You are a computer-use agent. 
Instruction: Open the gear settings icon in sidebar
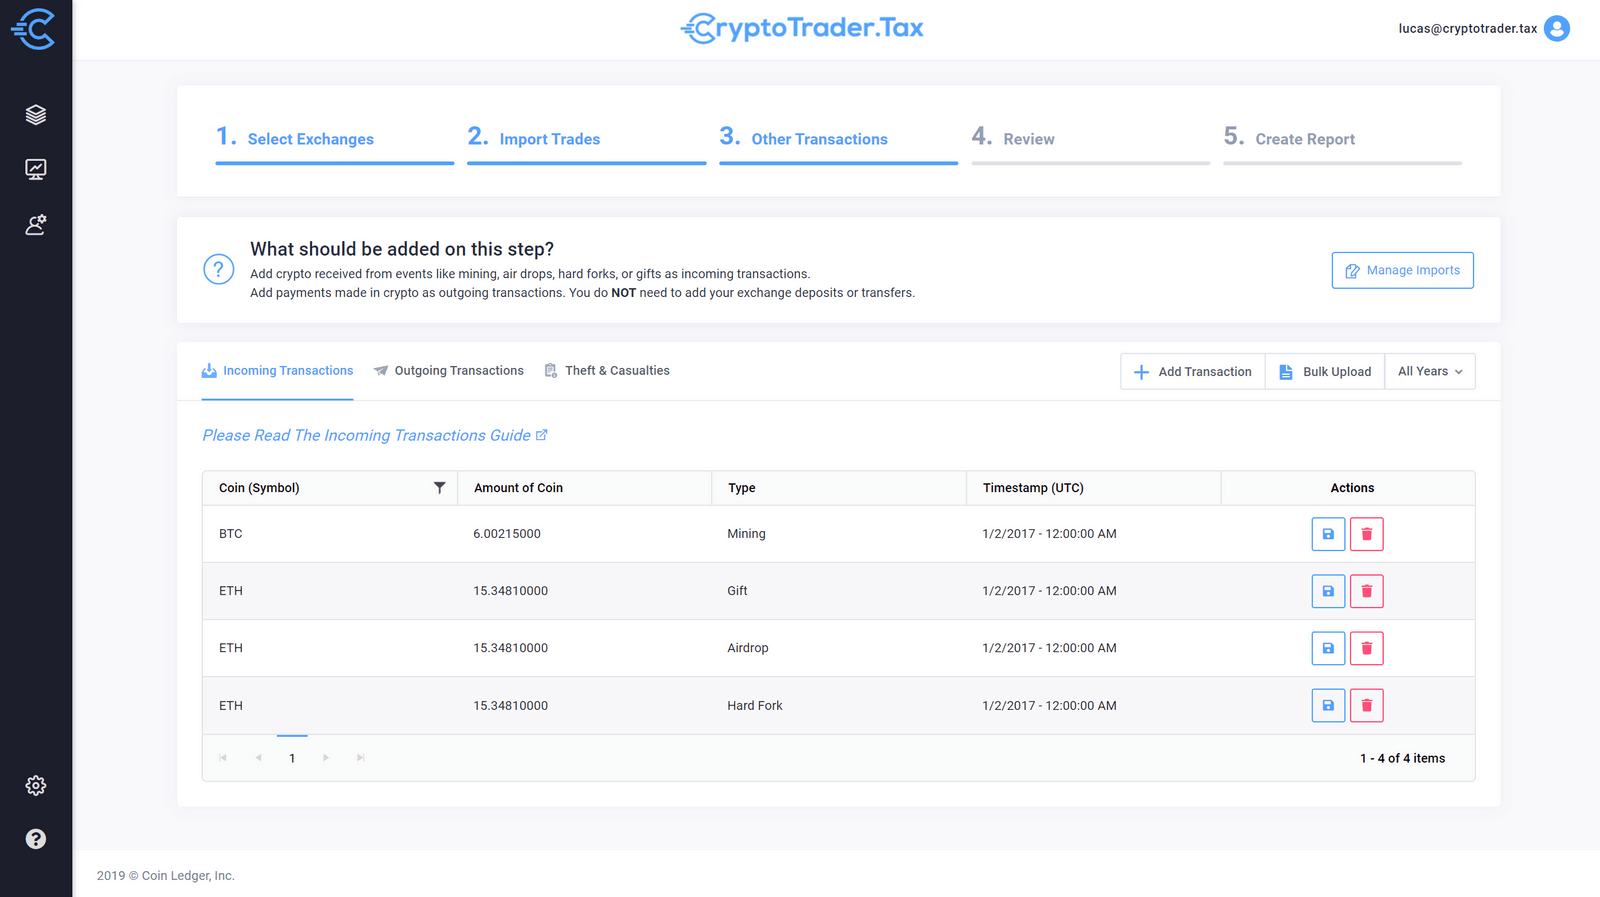[36, 785]
